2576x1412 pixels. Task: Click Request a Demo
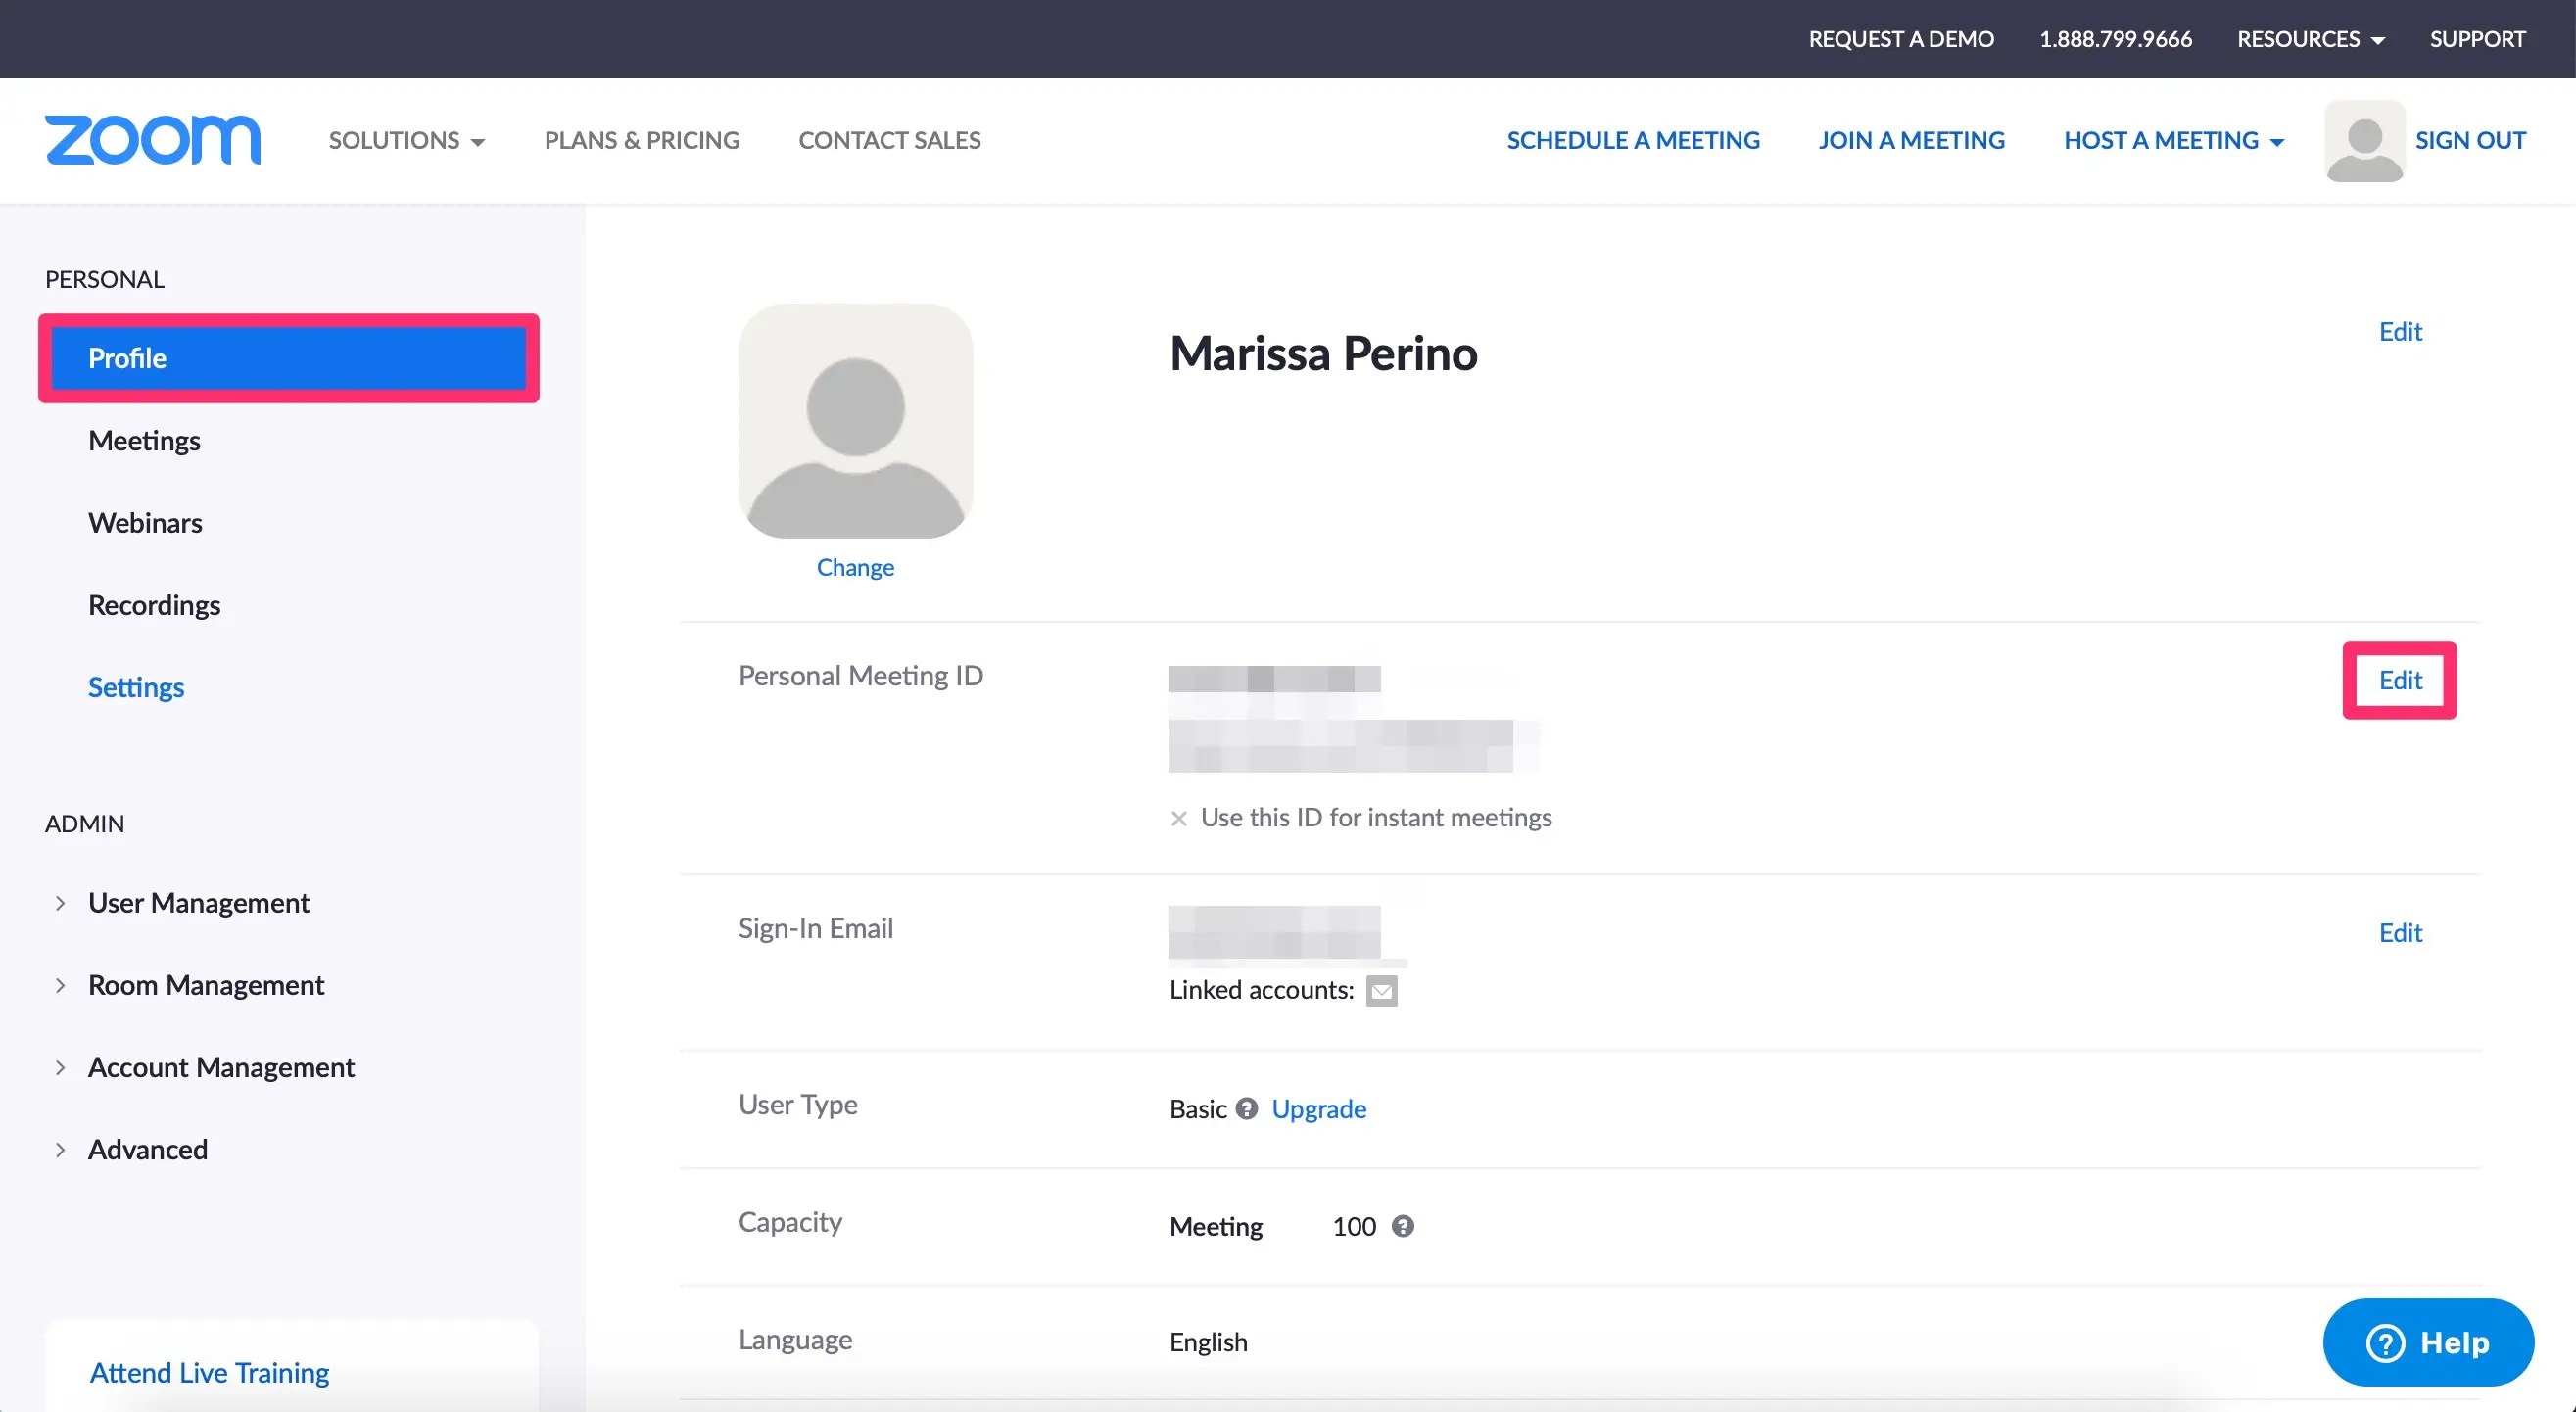[x=1901, y=39]
